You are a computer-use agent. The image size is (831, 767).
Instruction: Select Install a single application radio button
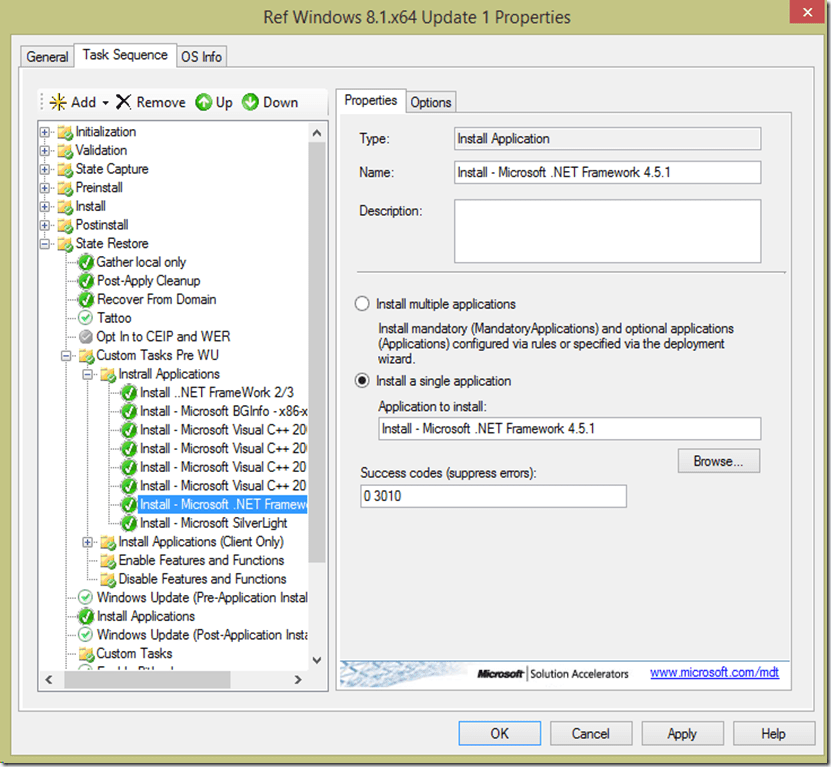(x=362, y=381)
